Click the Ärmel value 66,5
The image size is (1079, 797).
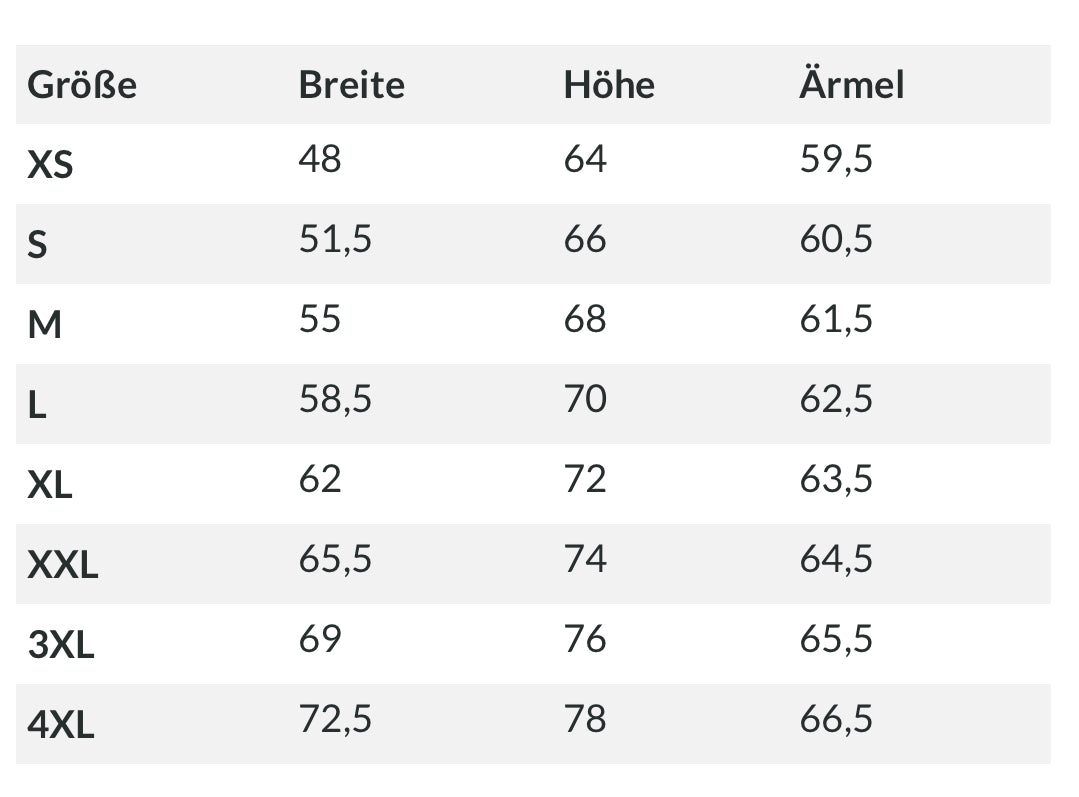coord(836,719)
